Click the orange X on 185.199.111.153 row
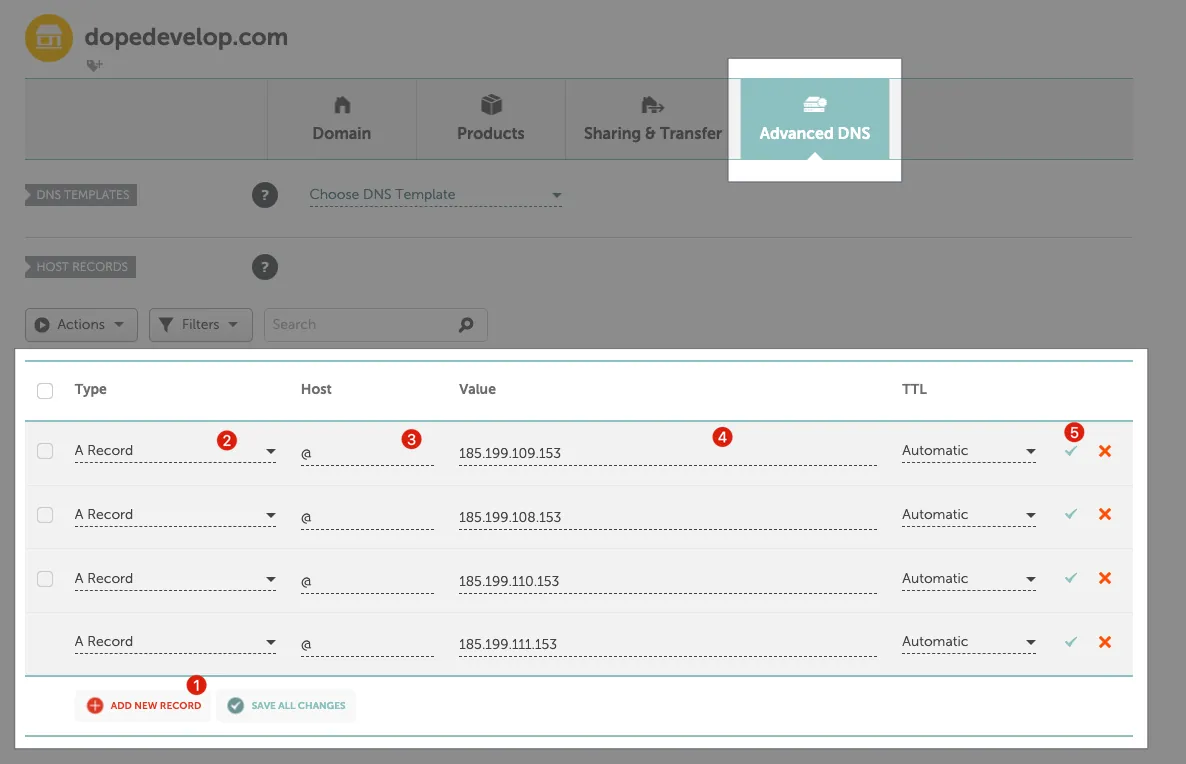Screen dimensions: 1186x764 pos(1105,642)
